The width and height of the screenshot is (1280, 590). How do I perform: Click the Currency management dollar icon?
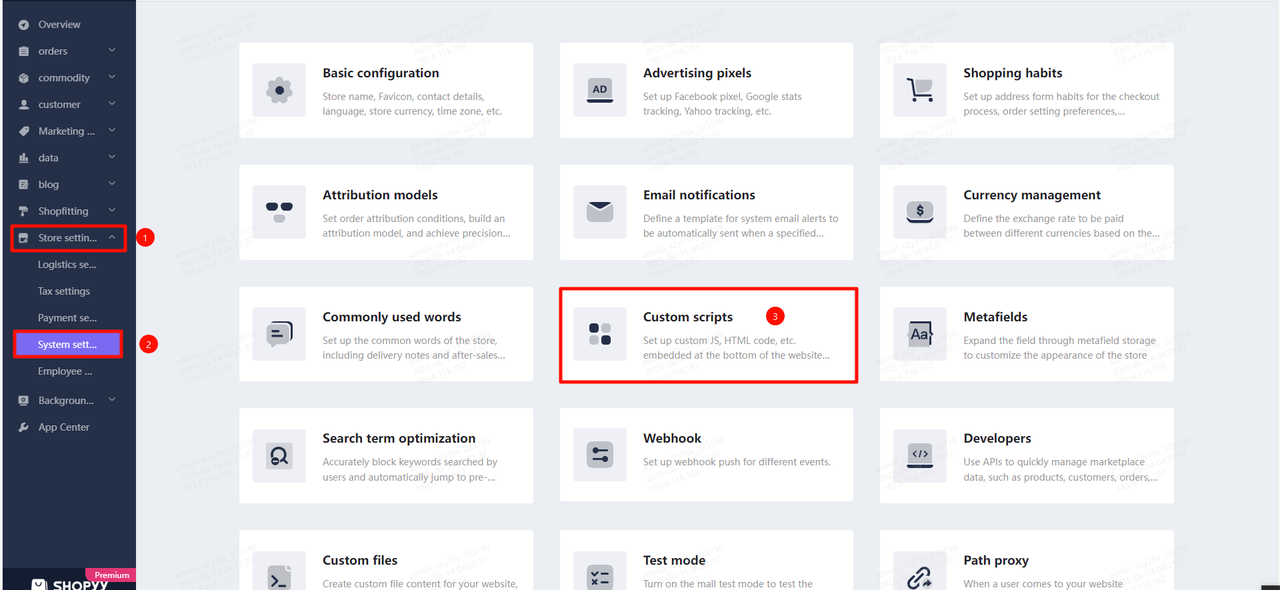point(919,212)
